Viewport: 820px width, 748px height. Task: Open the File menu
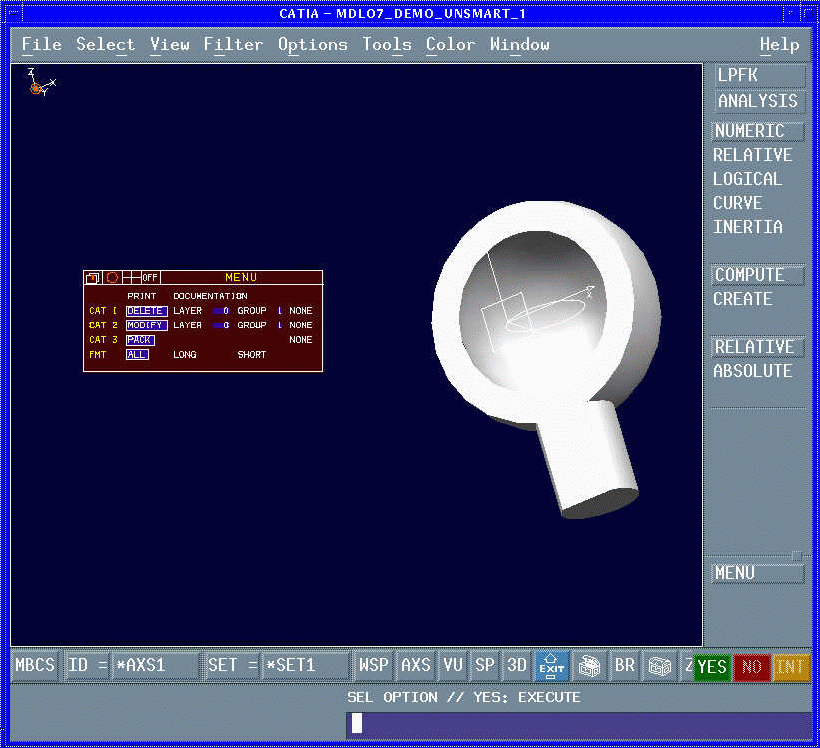click(x=42, y=45)
